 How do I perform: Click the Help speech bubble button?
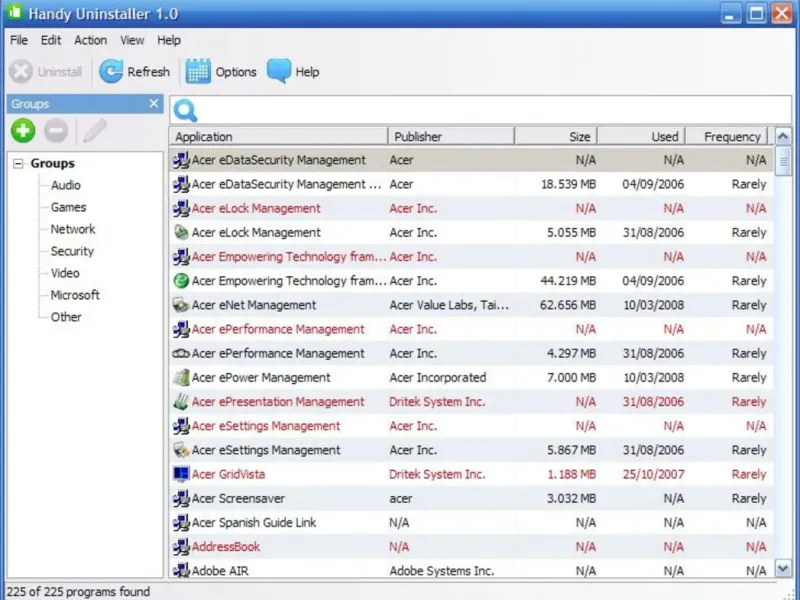[293, 71]
